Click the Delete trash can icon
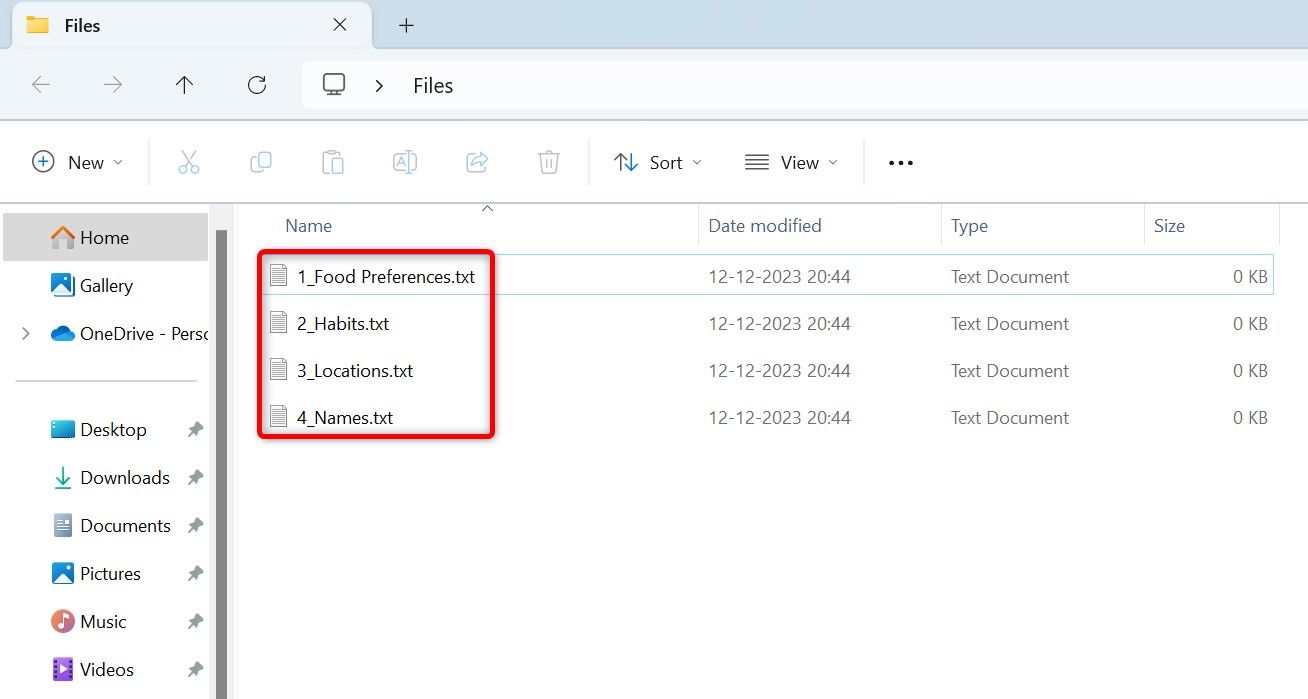Image resolution: width=1308 pixels, height=699 pixels. pos(549,162)
